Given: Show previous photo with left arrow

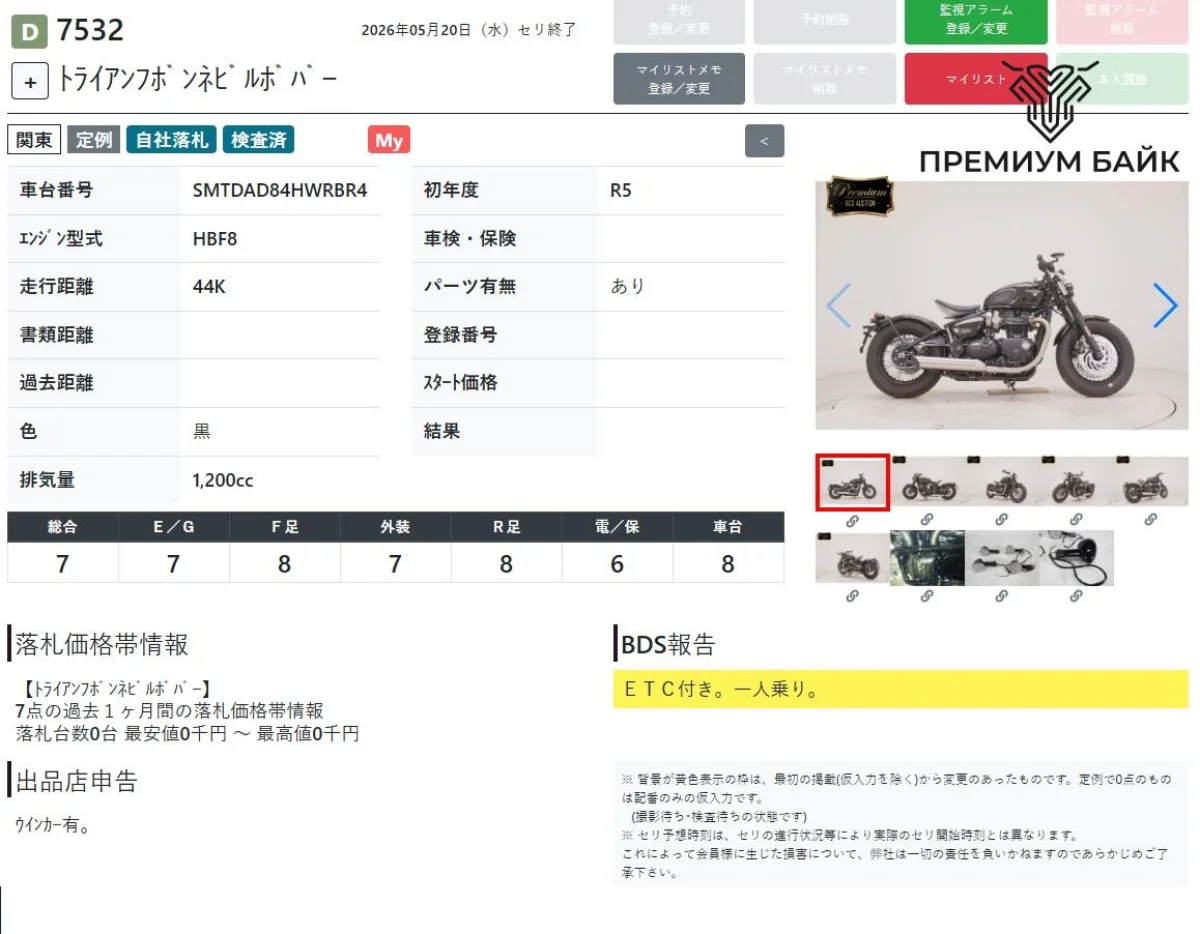Looking at the screenshot, I should tap(839, 306).
